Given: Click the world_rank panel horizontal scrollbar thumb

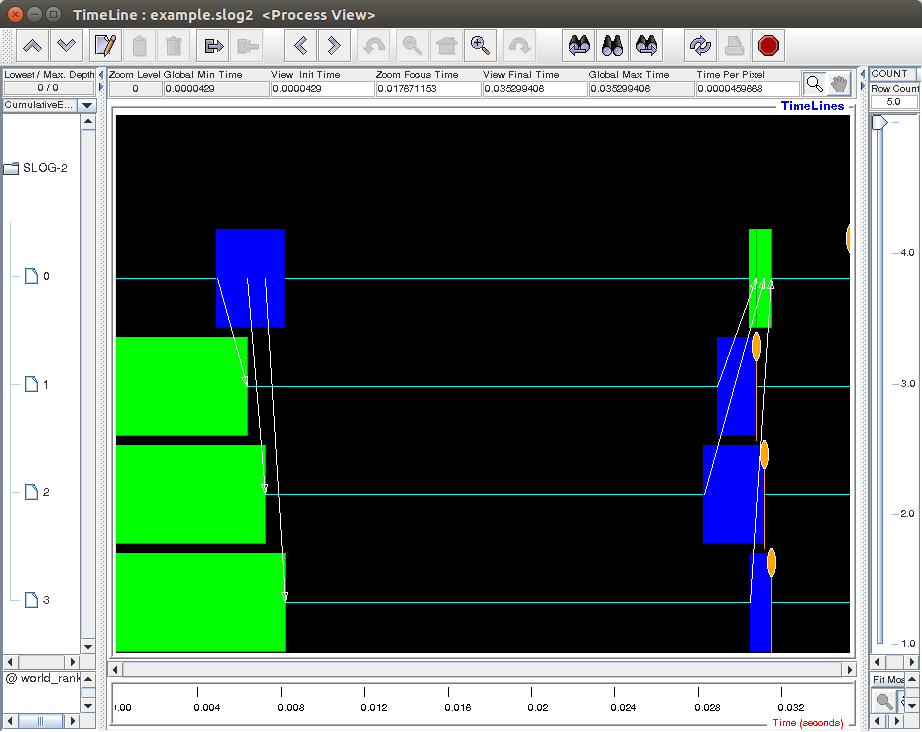Looking at the screenshot, I should (41, 721).
